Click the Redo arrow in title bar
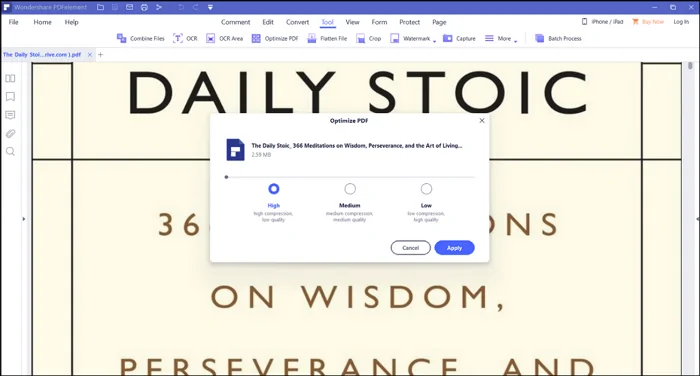Image resolution: width=700 pixels, height=376 pixels. [x=196, y=7]
